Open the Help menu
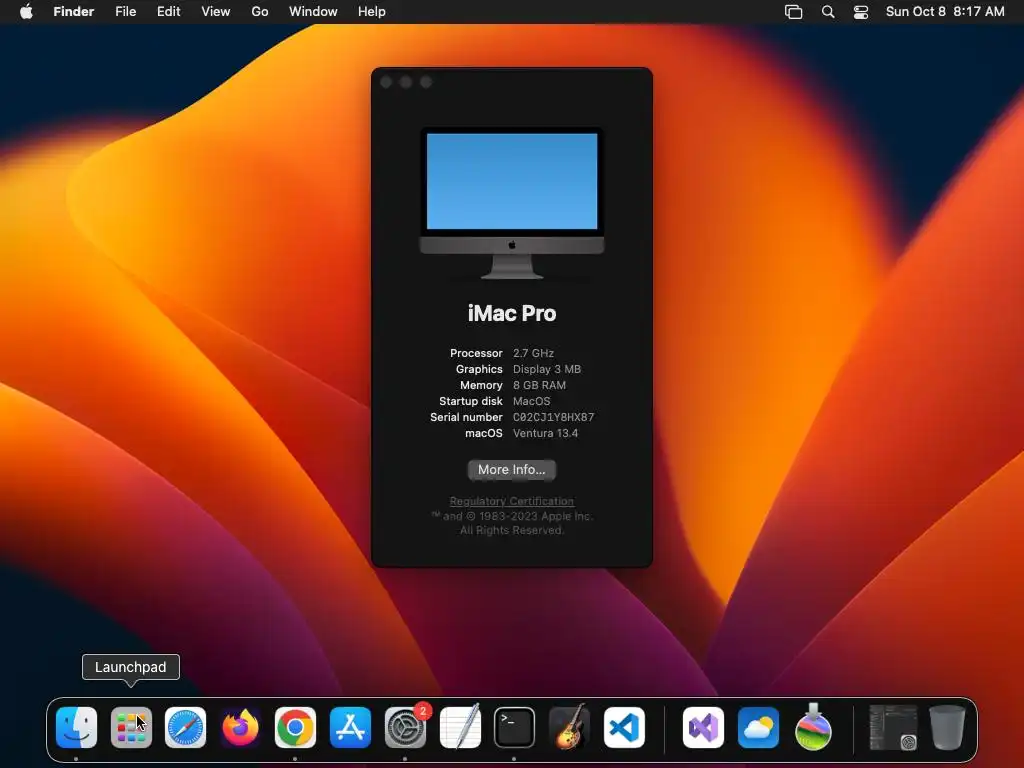The width and height of the screenshot is (1024, 768). click(372, 11)
